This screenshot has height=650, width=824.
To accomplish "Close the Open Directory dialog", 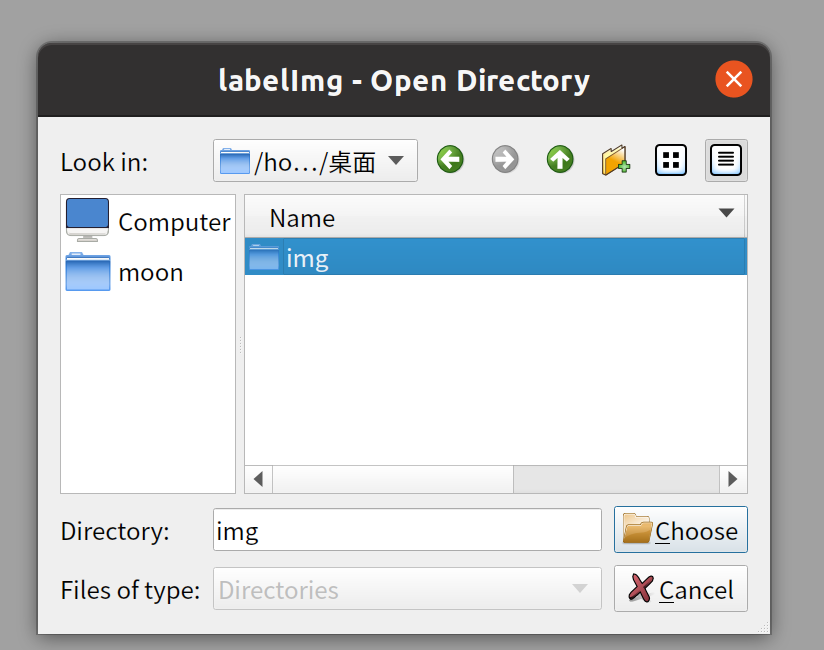I will click(734, 79).
